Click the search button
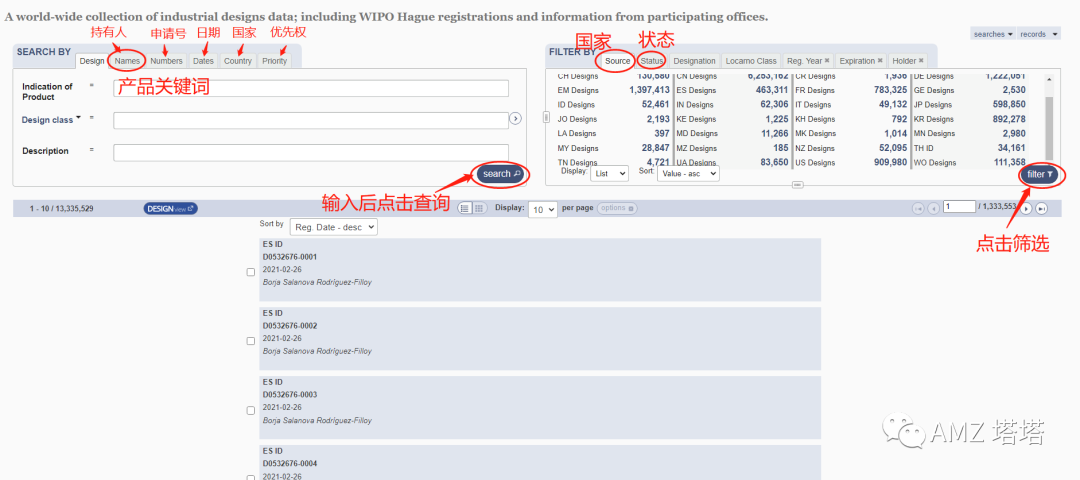The width and height of the screenshot is (1080, 480). coord(500,174)
